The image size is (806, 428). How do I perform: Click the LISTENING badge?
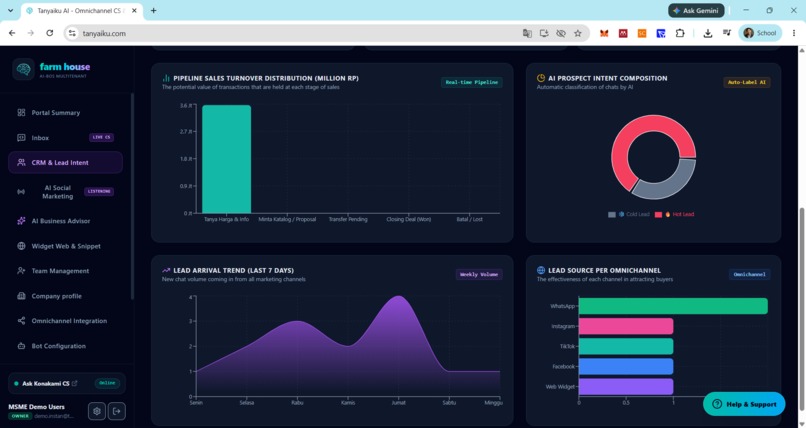pyautogui.click(x=99, y=192)
